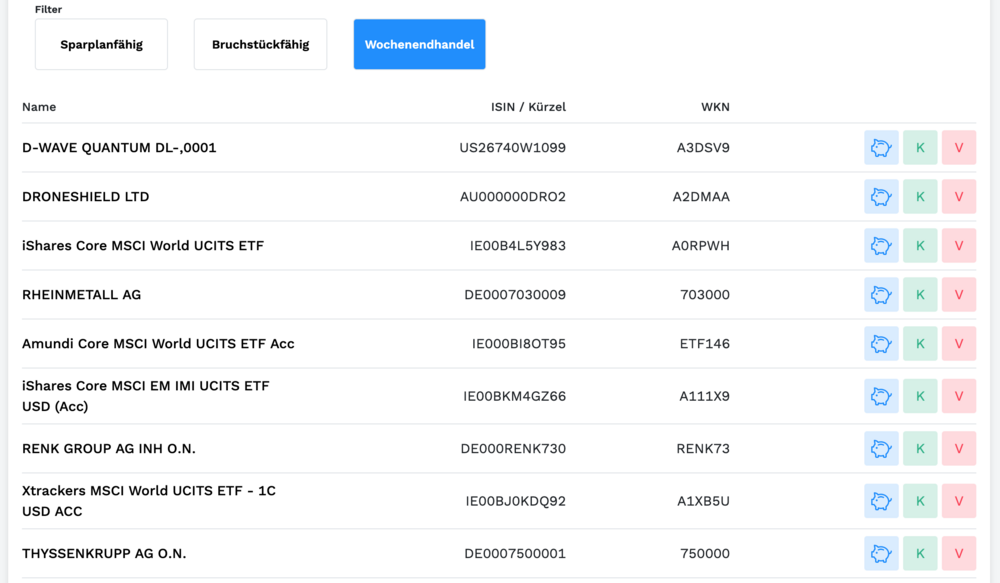Select savings plan icon for Amundi Core MSCI World

[881, 344]
